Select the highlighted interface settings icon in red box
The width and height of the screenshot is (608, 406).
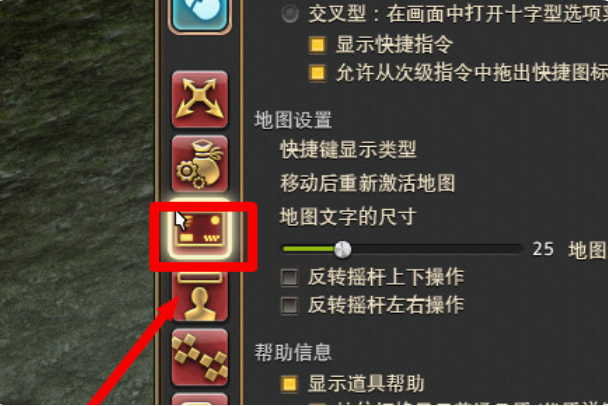point(200,229)
